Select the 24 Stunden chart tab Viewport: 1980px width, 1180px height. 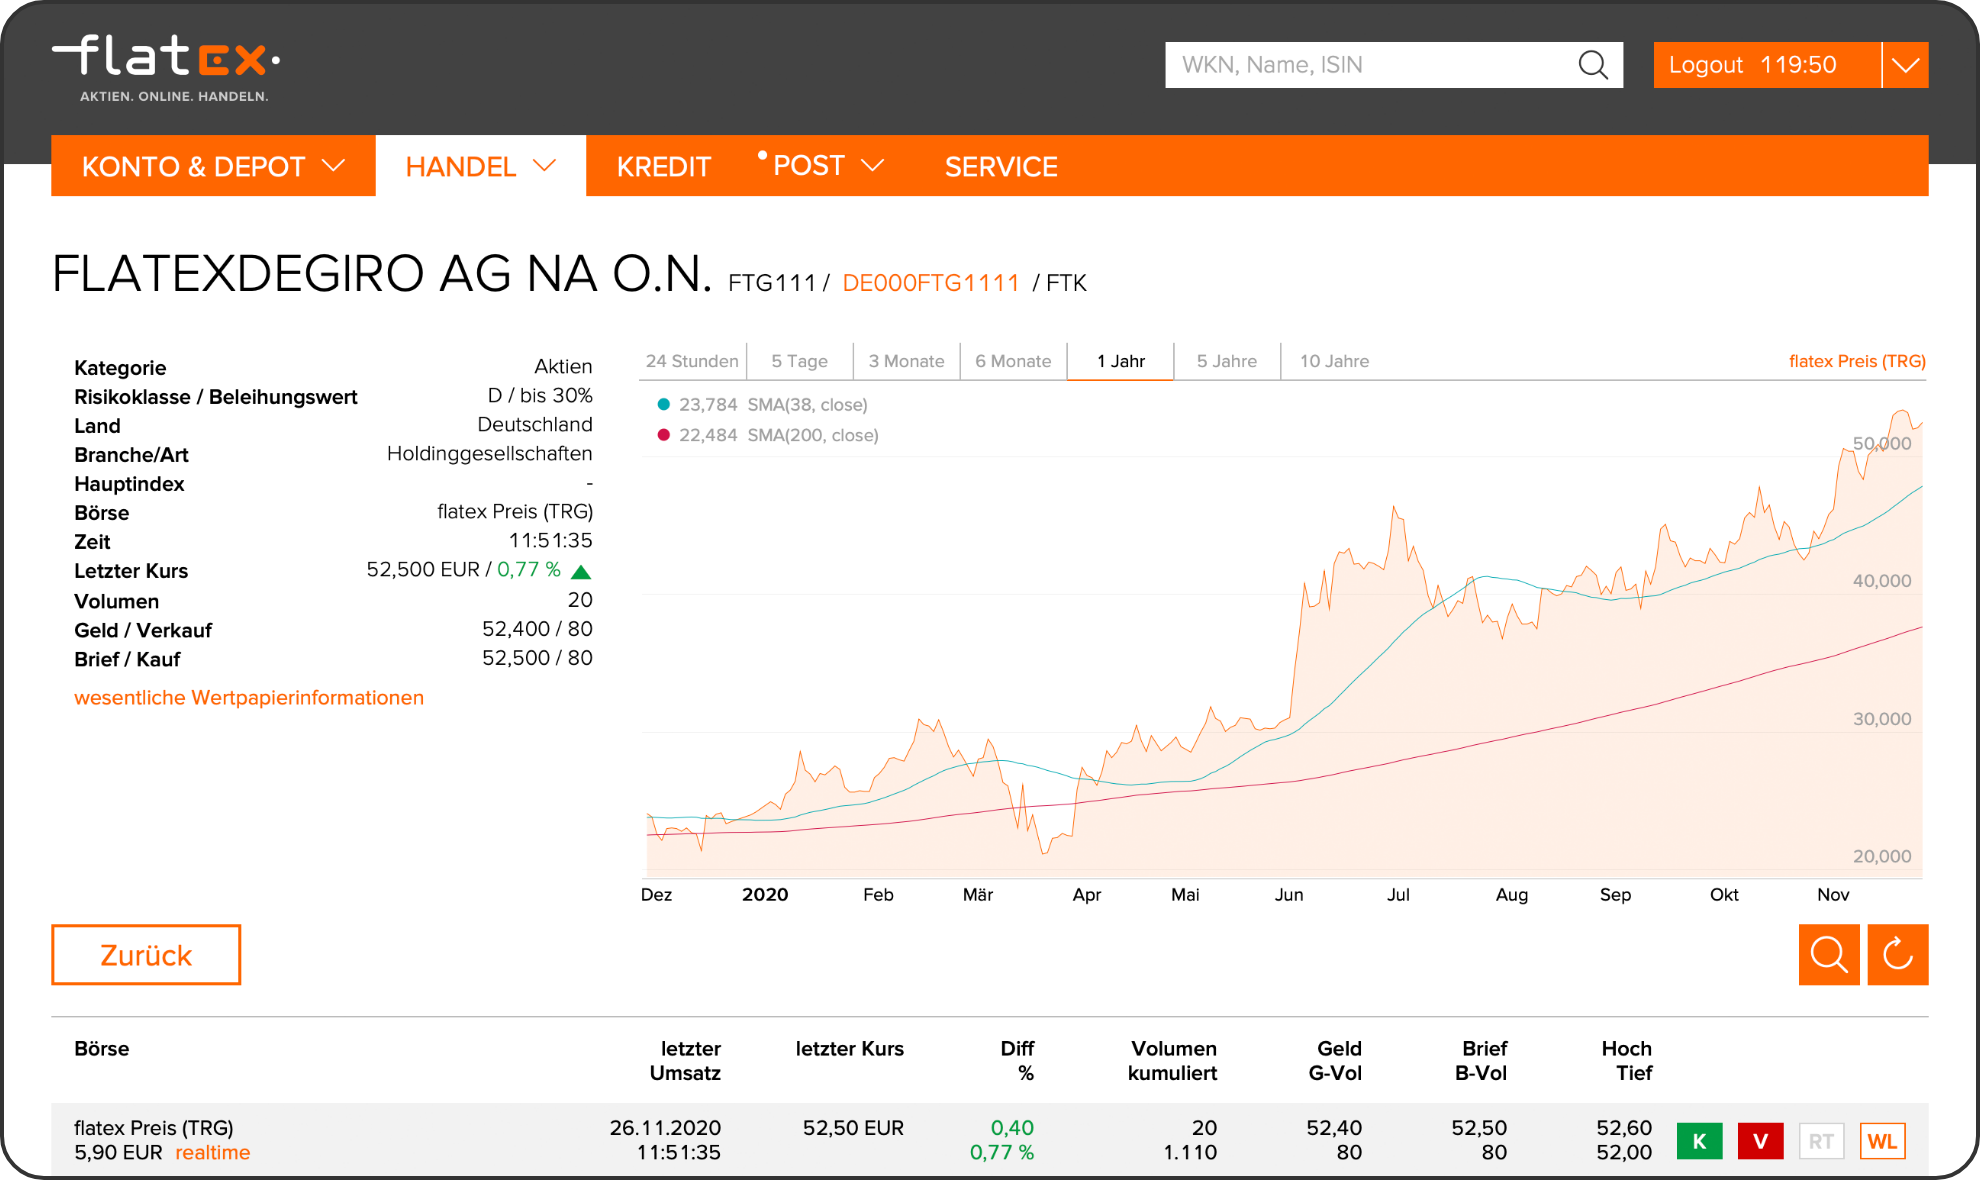[692, 361]
